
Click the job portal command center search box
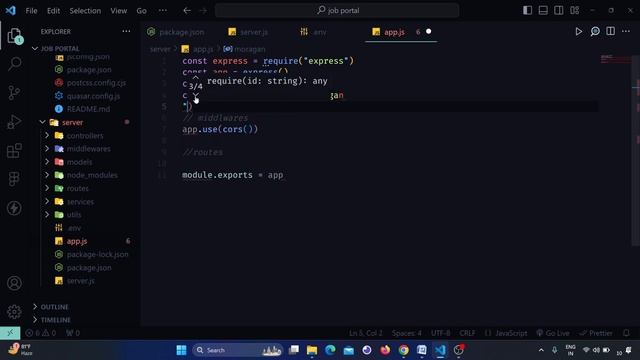[337, 11]
